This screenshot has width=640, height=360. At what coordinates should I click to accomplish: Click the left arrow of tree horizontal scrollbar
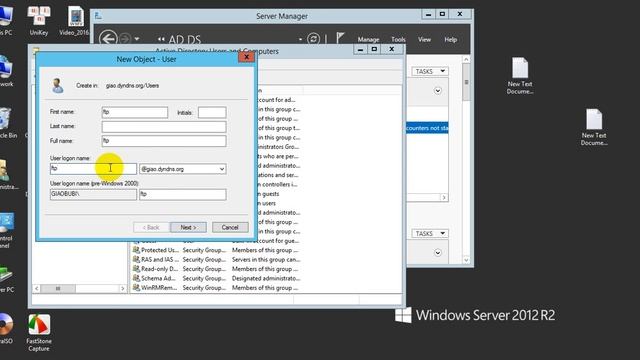point(36,289)
